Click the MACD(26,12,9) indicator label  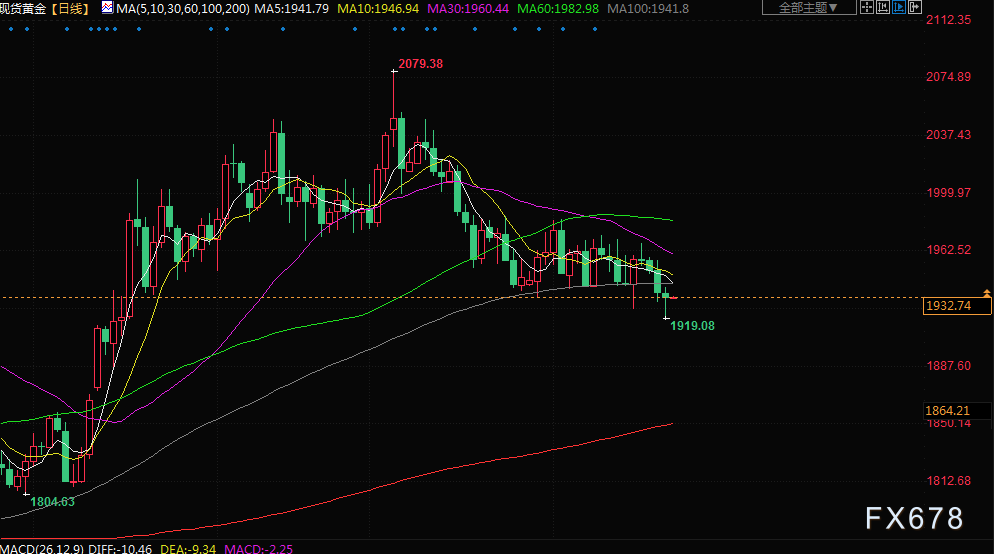pyautogui.click(x=42, y=548)
